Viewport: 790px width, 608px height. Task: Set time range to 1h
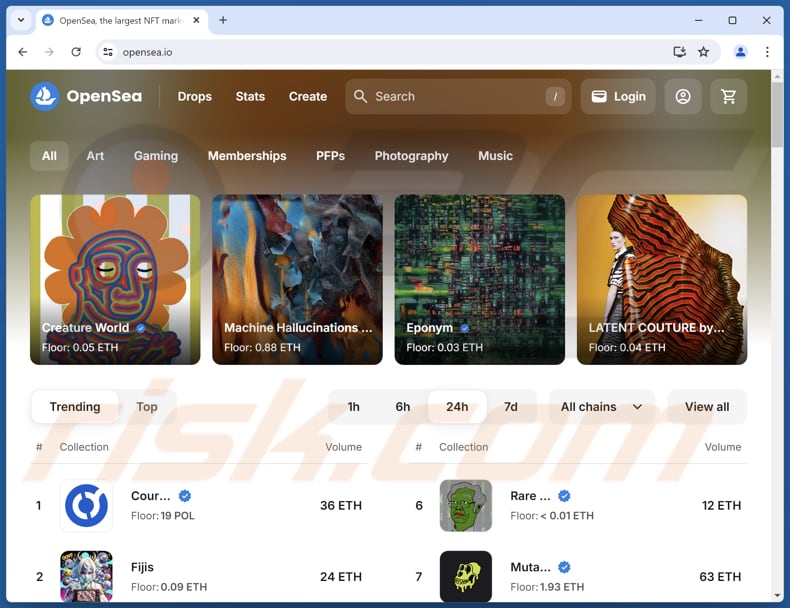click(353, 407)
